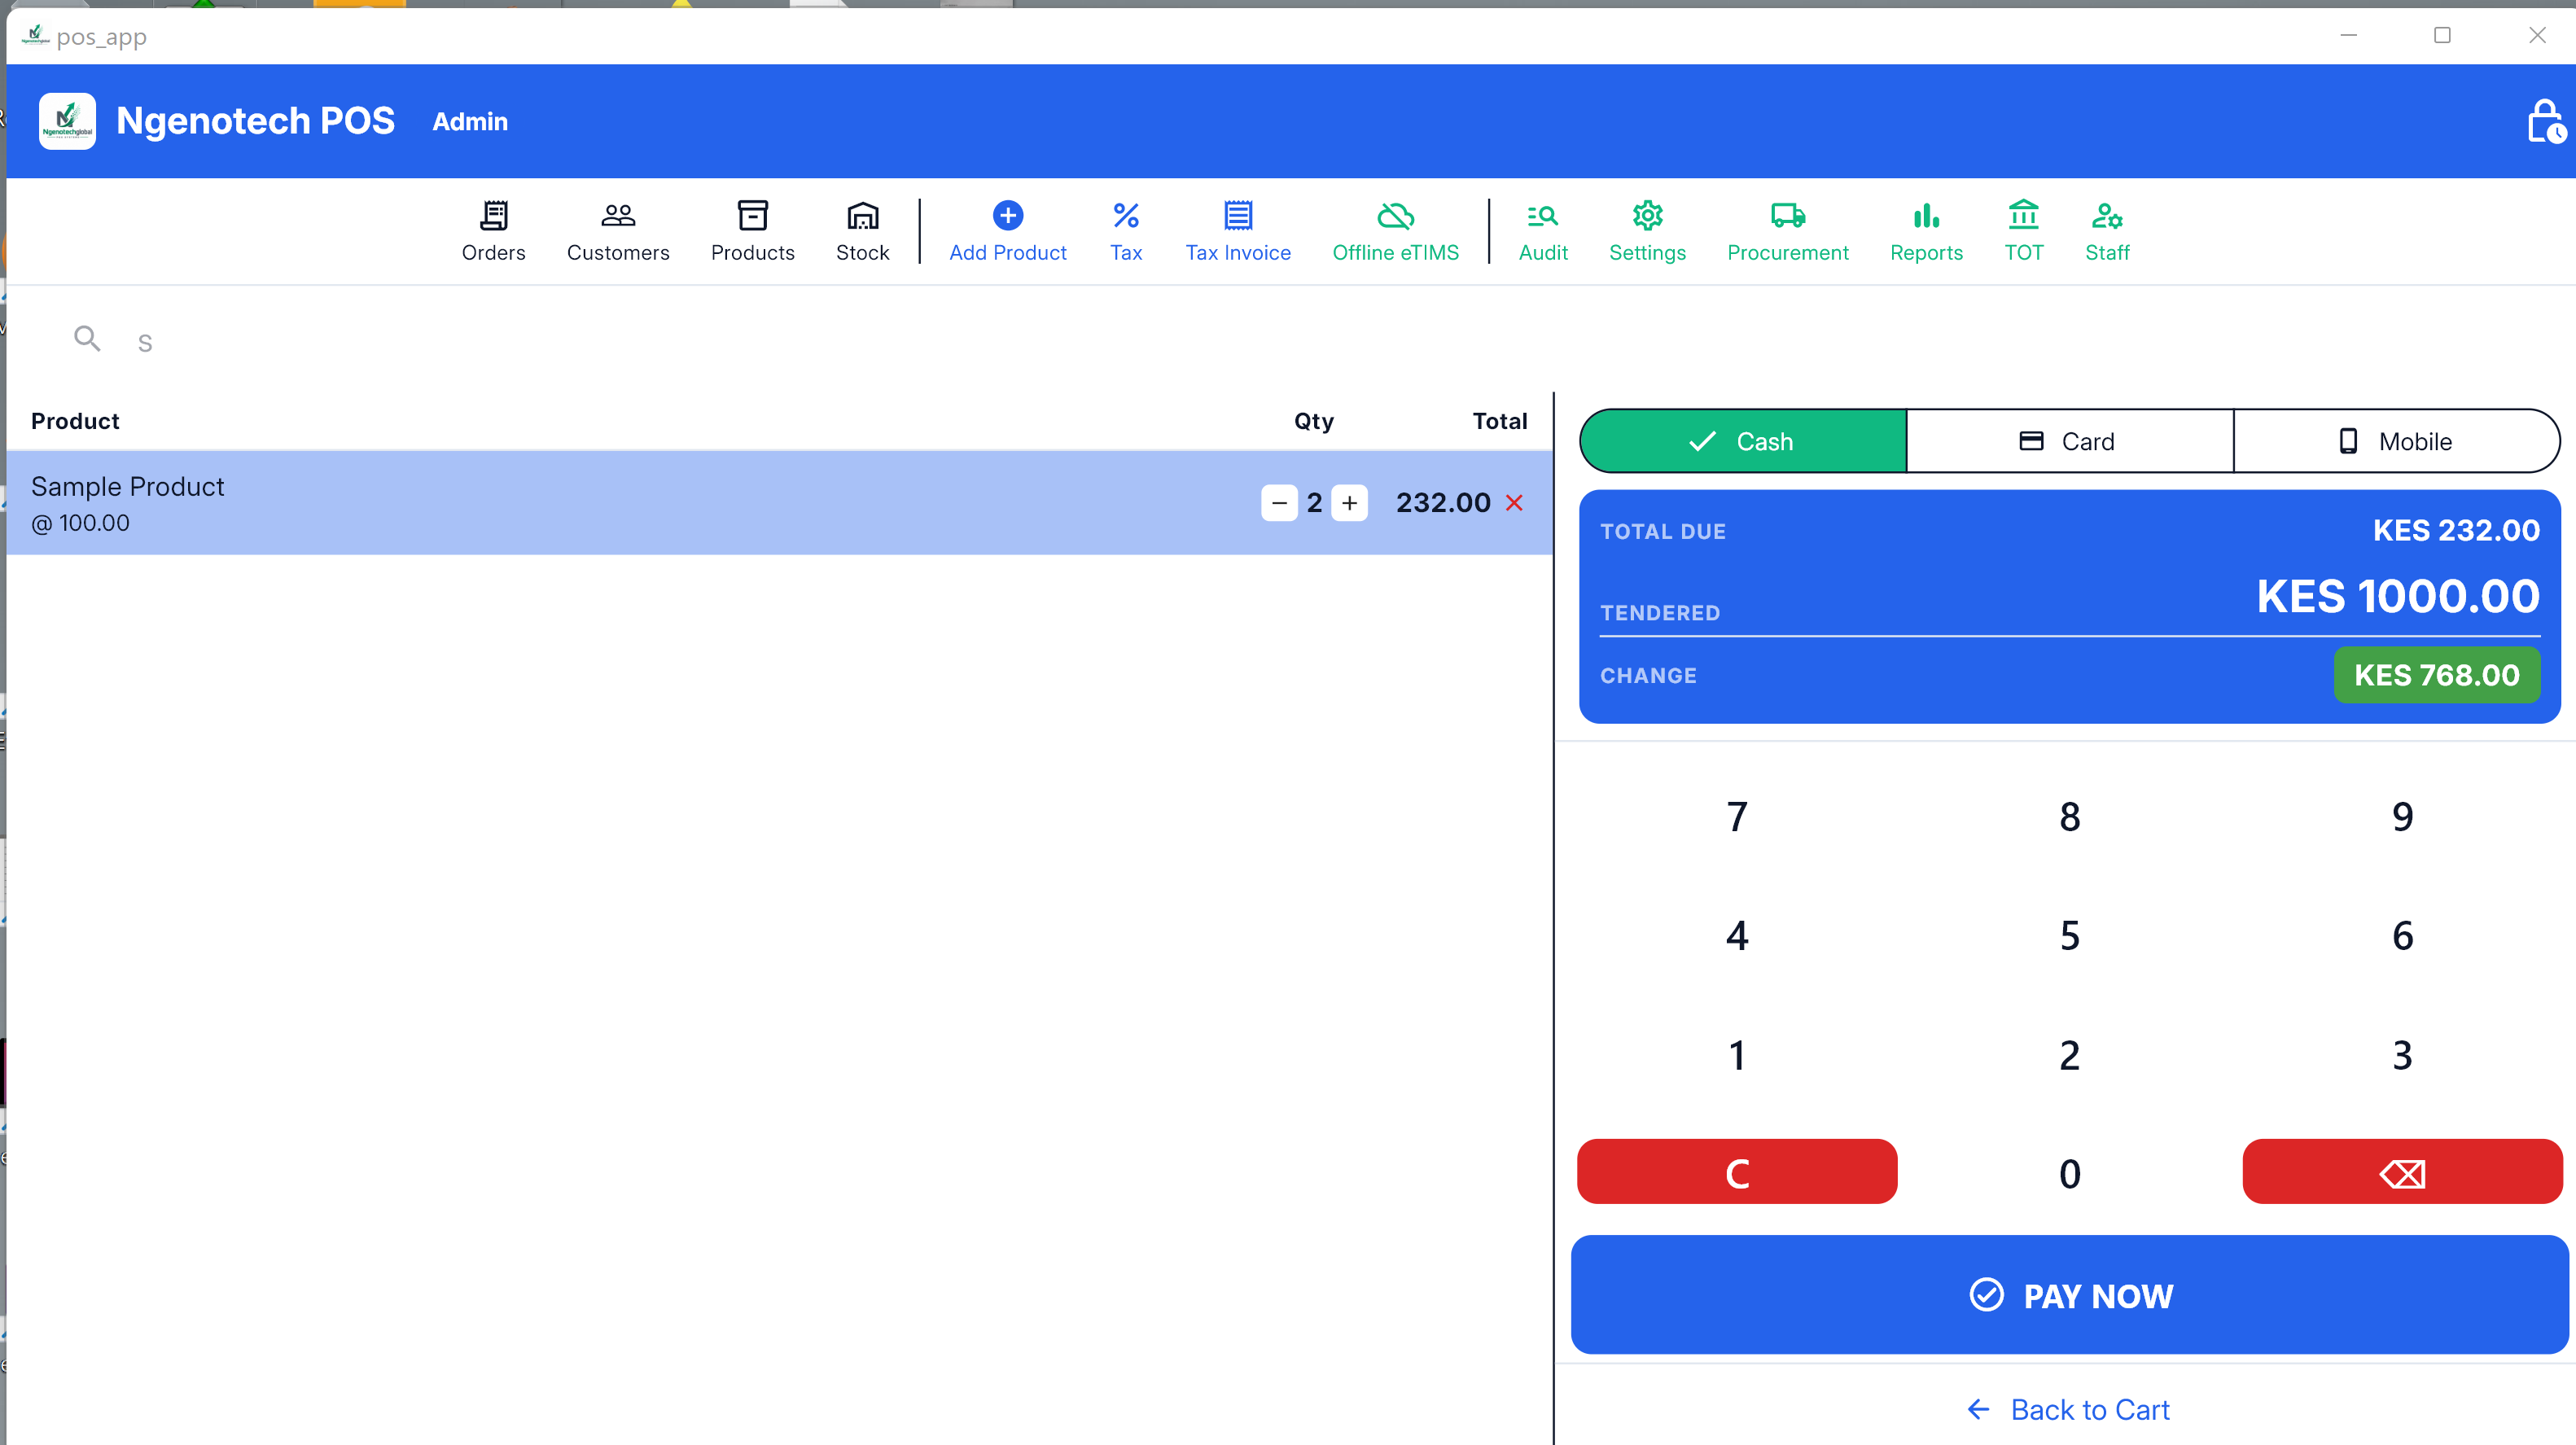Tap keypad digit 9
2576x1445 pixels.
tap(2402, 817)
